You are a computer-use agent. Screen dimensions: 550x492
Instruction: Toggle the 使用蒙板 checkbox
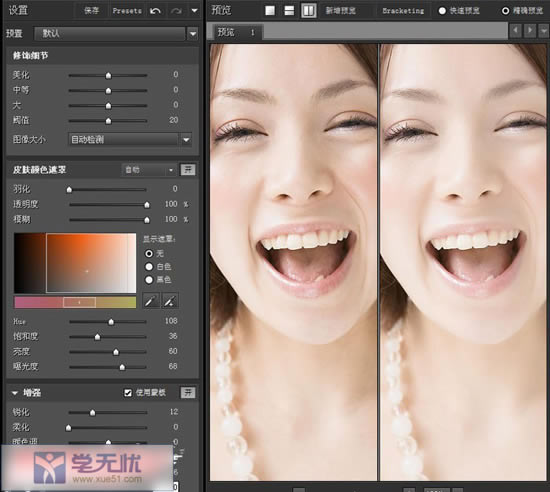point(128,393)
